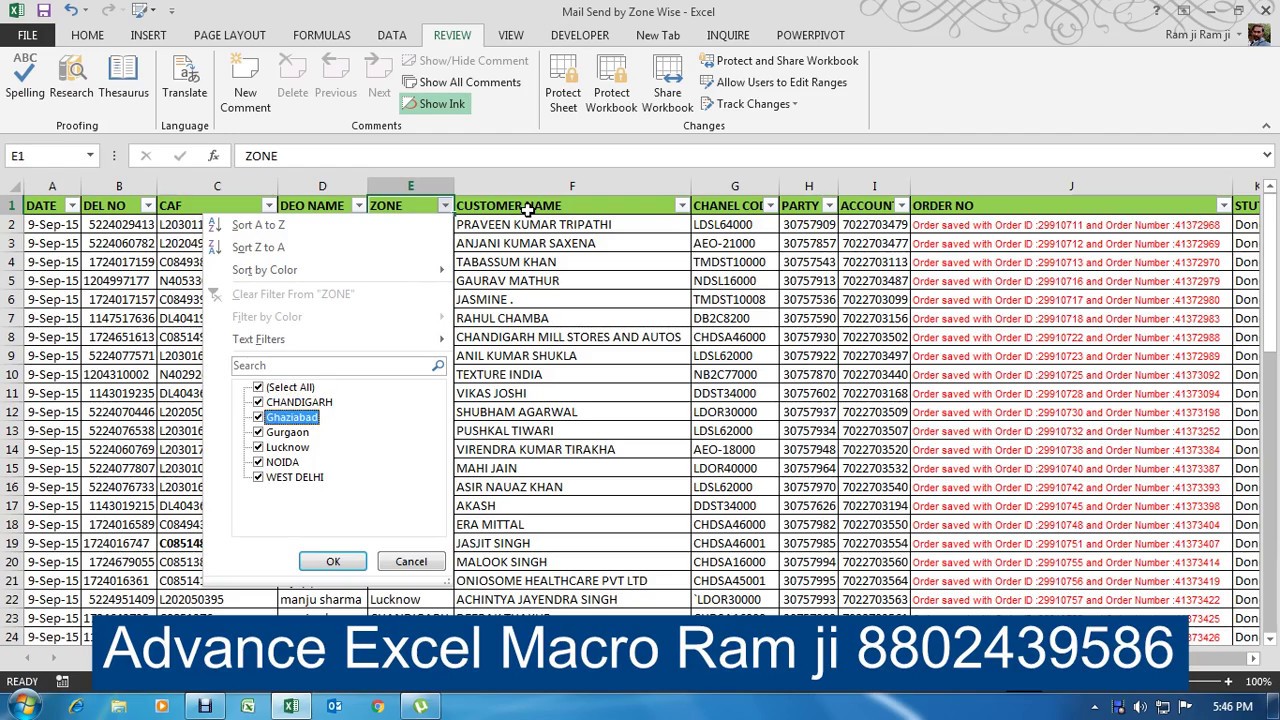Click the Windows Start button
This screenshot has width=1280, height=720.
pyautogui.click(x=23, y=707)
